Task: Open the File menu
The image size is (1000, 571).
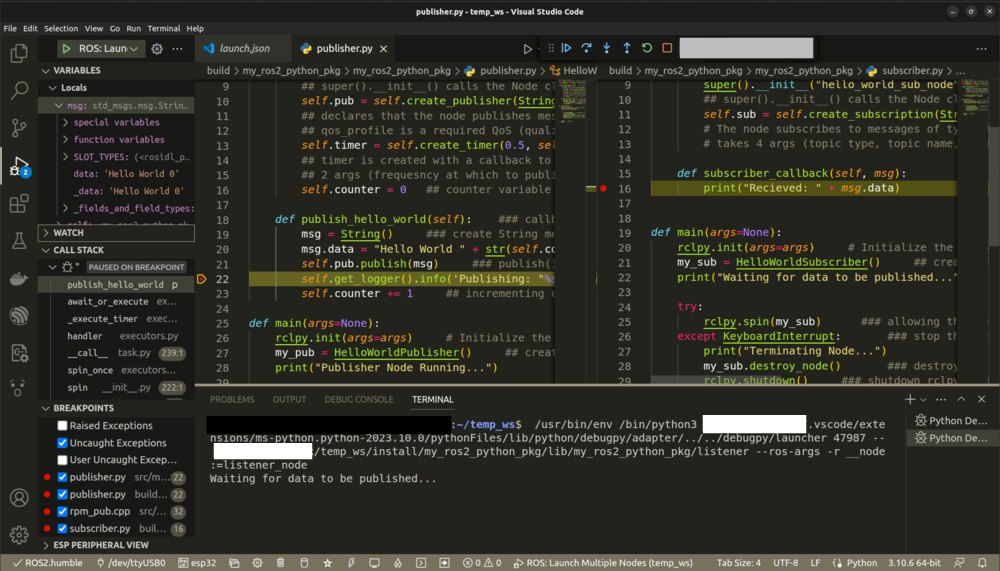Action: [x=10, y=29]
